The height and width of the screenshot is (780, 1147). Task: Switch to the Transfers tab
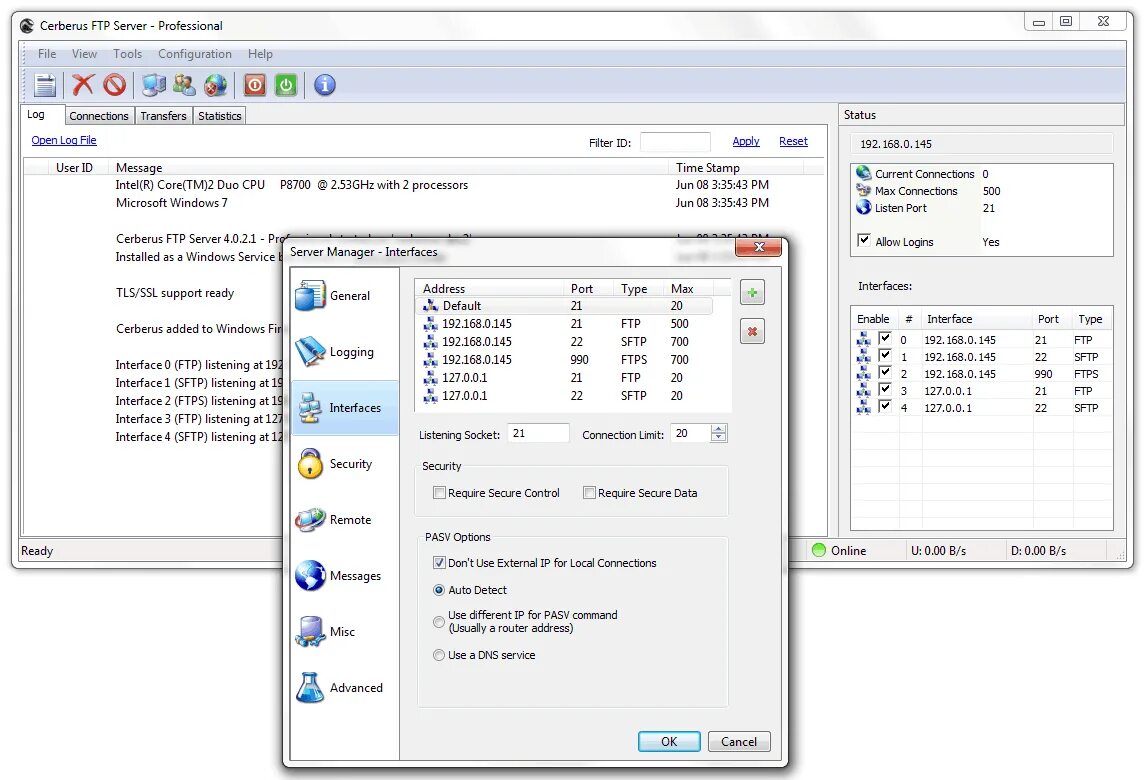click(163, 116)
